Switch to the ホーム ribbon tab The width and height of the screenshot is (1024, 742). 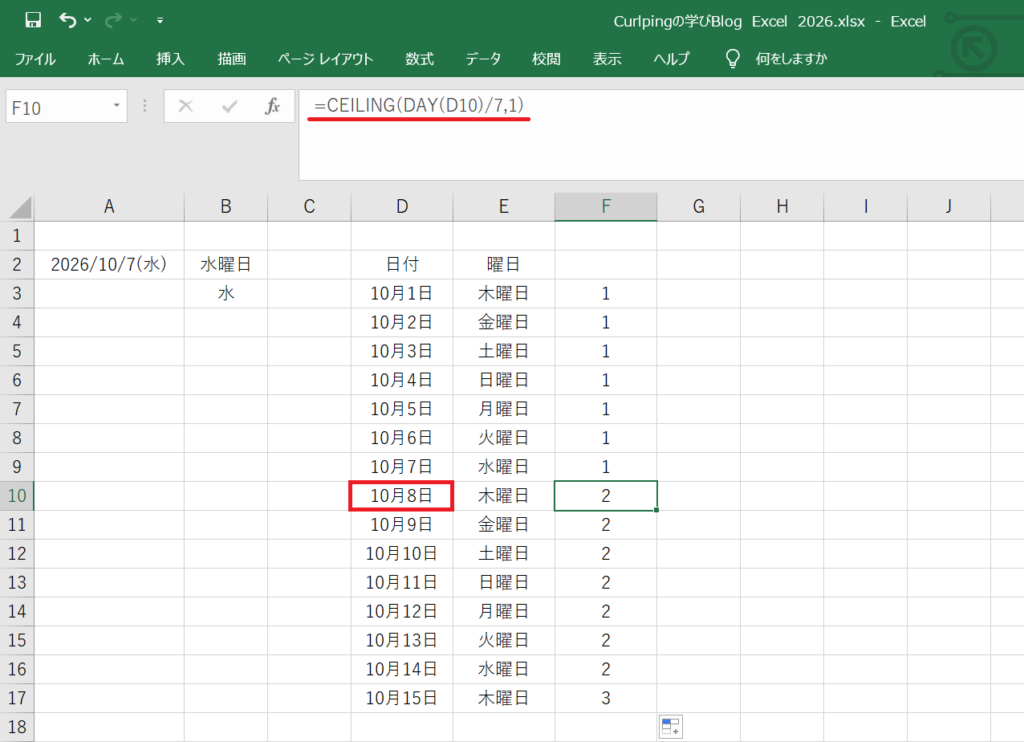pyautogui.click(x=106, y=59)
